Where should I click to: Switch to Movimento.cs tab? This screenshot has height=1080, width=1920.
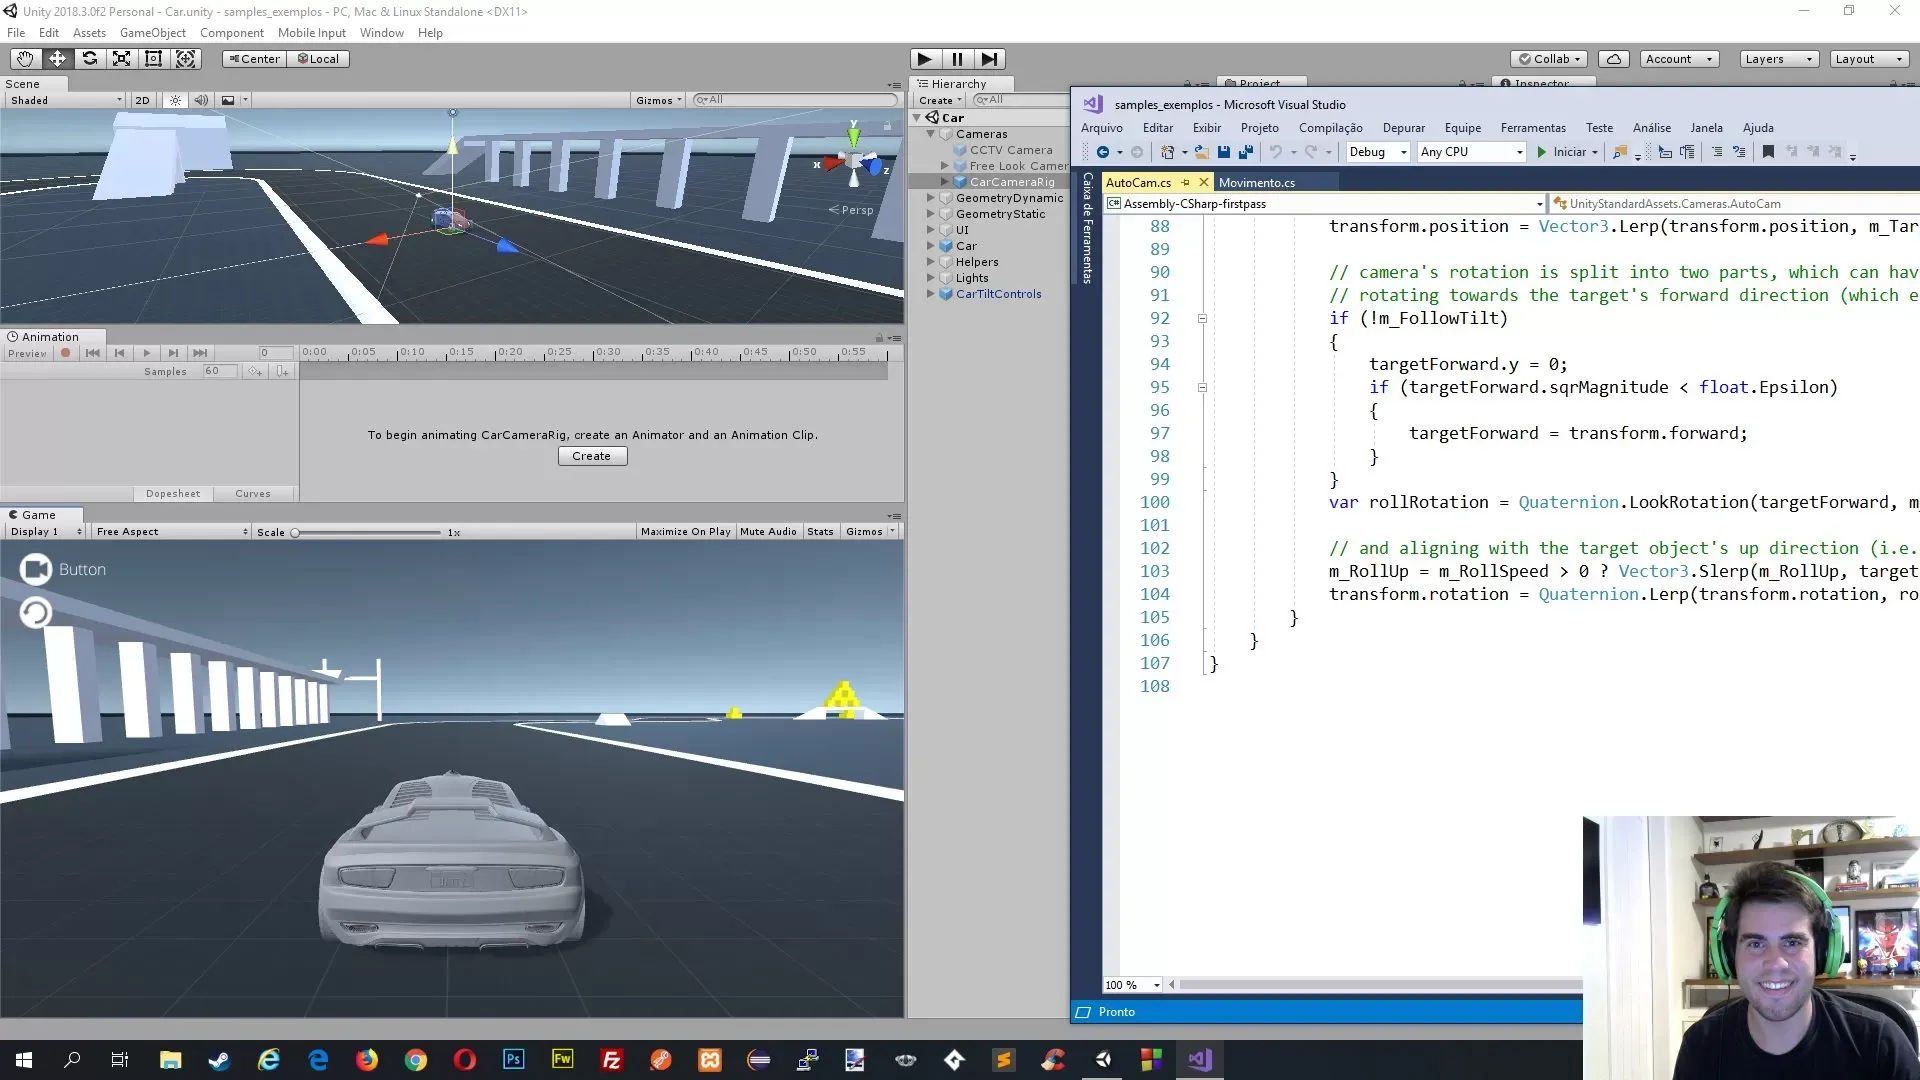(x=1256, y=183)
